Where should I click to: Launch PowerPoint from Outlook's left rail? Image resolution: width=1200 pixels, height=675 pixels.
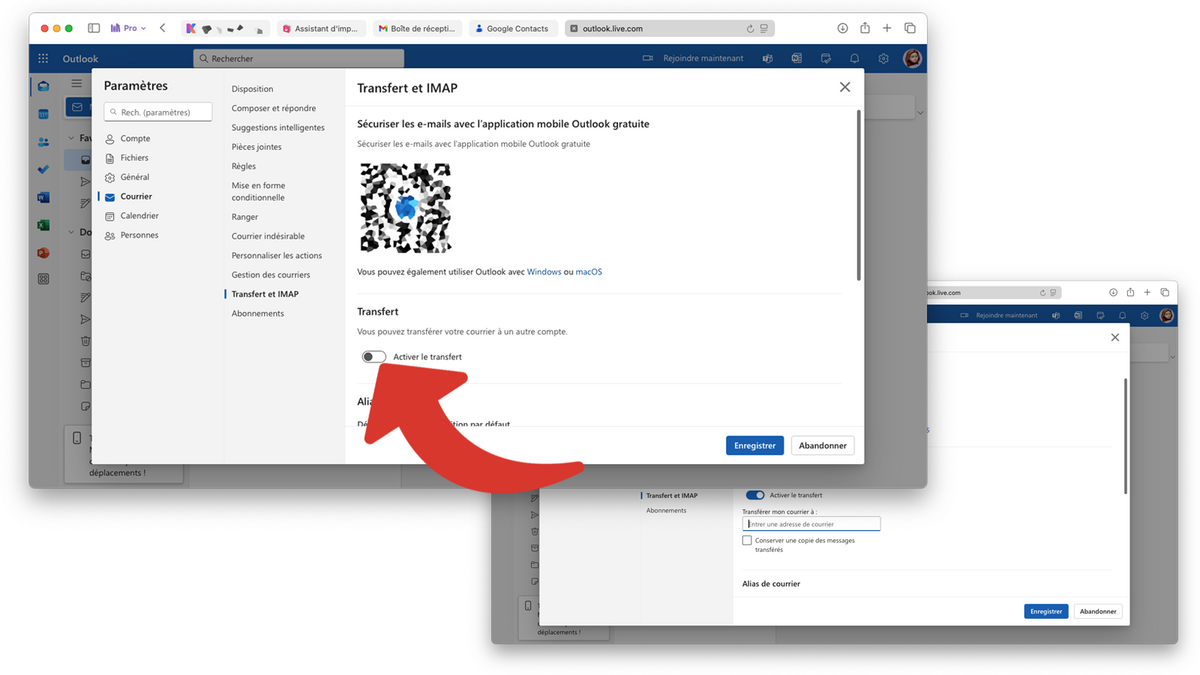[x=43, y=253]
